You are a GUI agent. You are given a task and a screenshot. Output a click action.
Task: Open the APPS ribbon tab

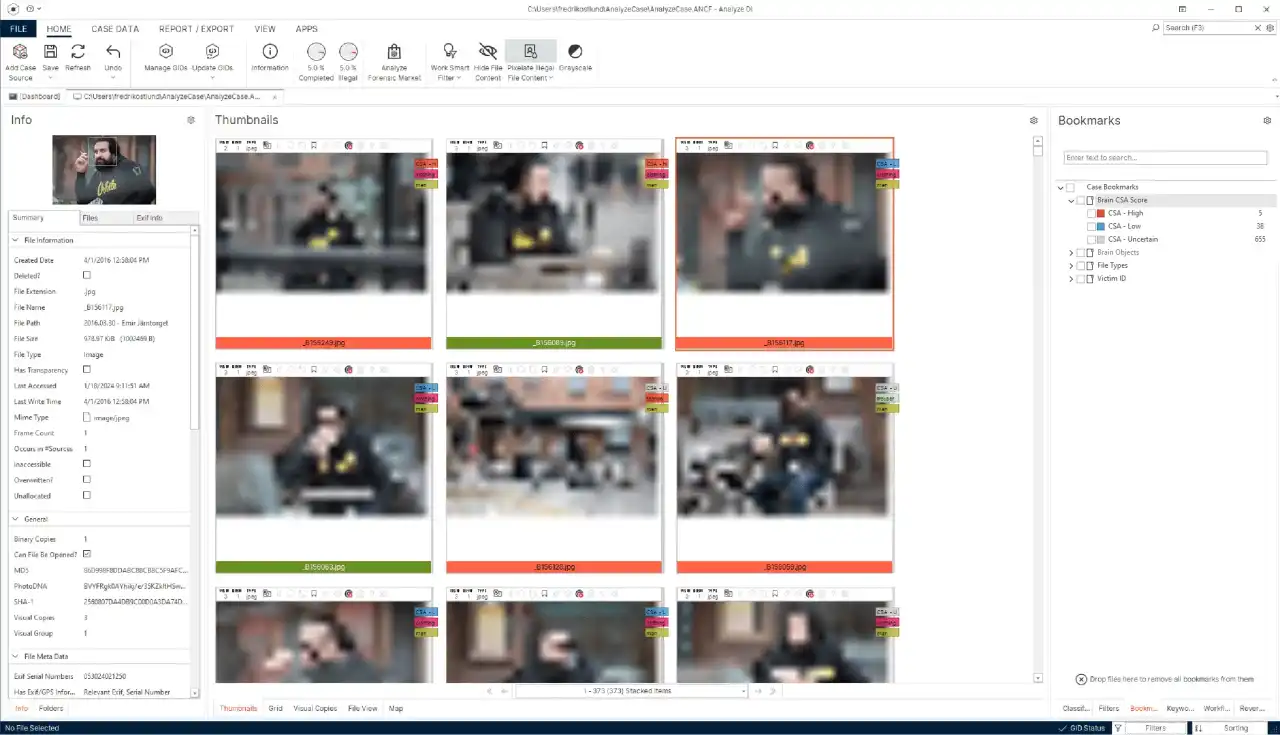pos(306,29)
